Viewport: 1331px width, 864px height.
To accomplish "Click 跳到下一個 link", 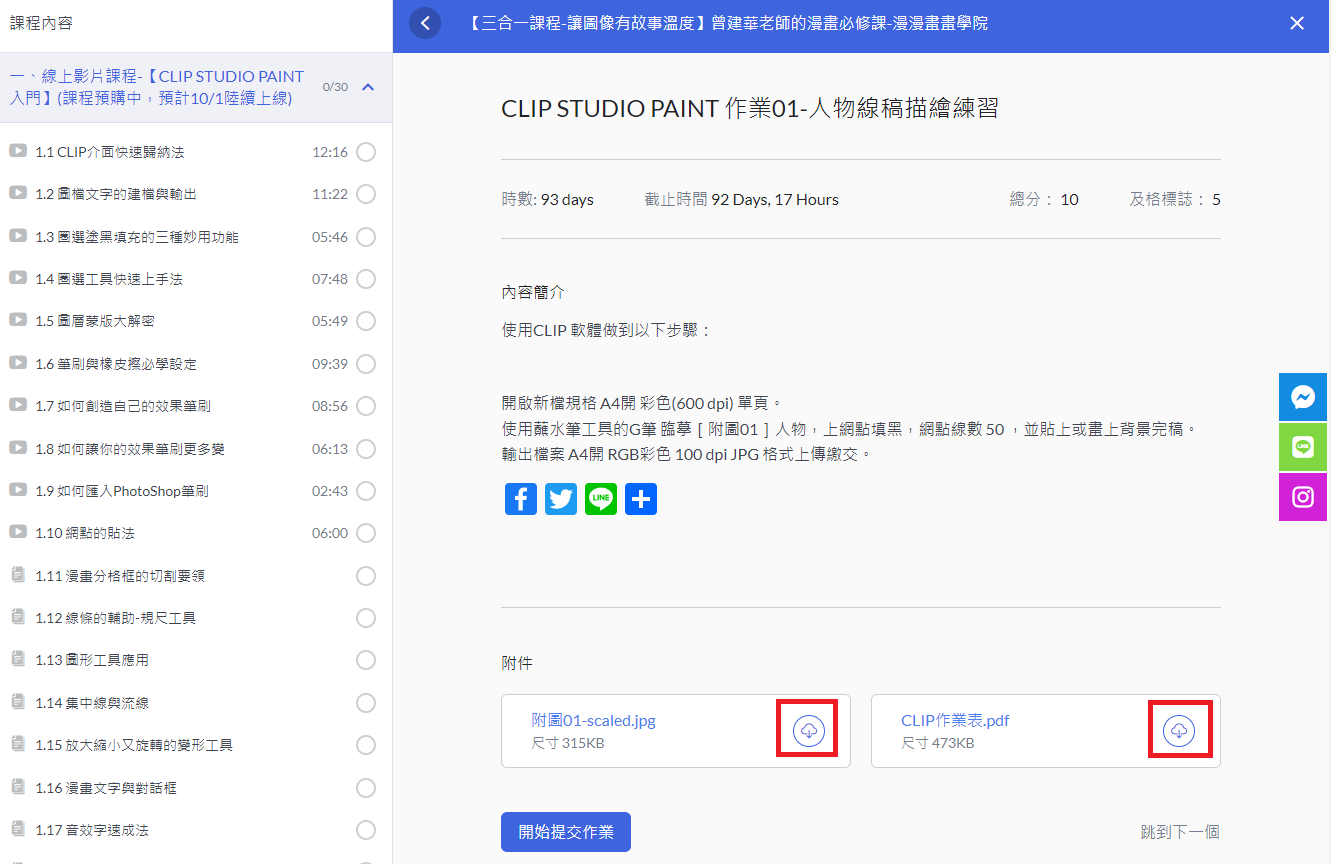I will click(x=1180, y=832).
